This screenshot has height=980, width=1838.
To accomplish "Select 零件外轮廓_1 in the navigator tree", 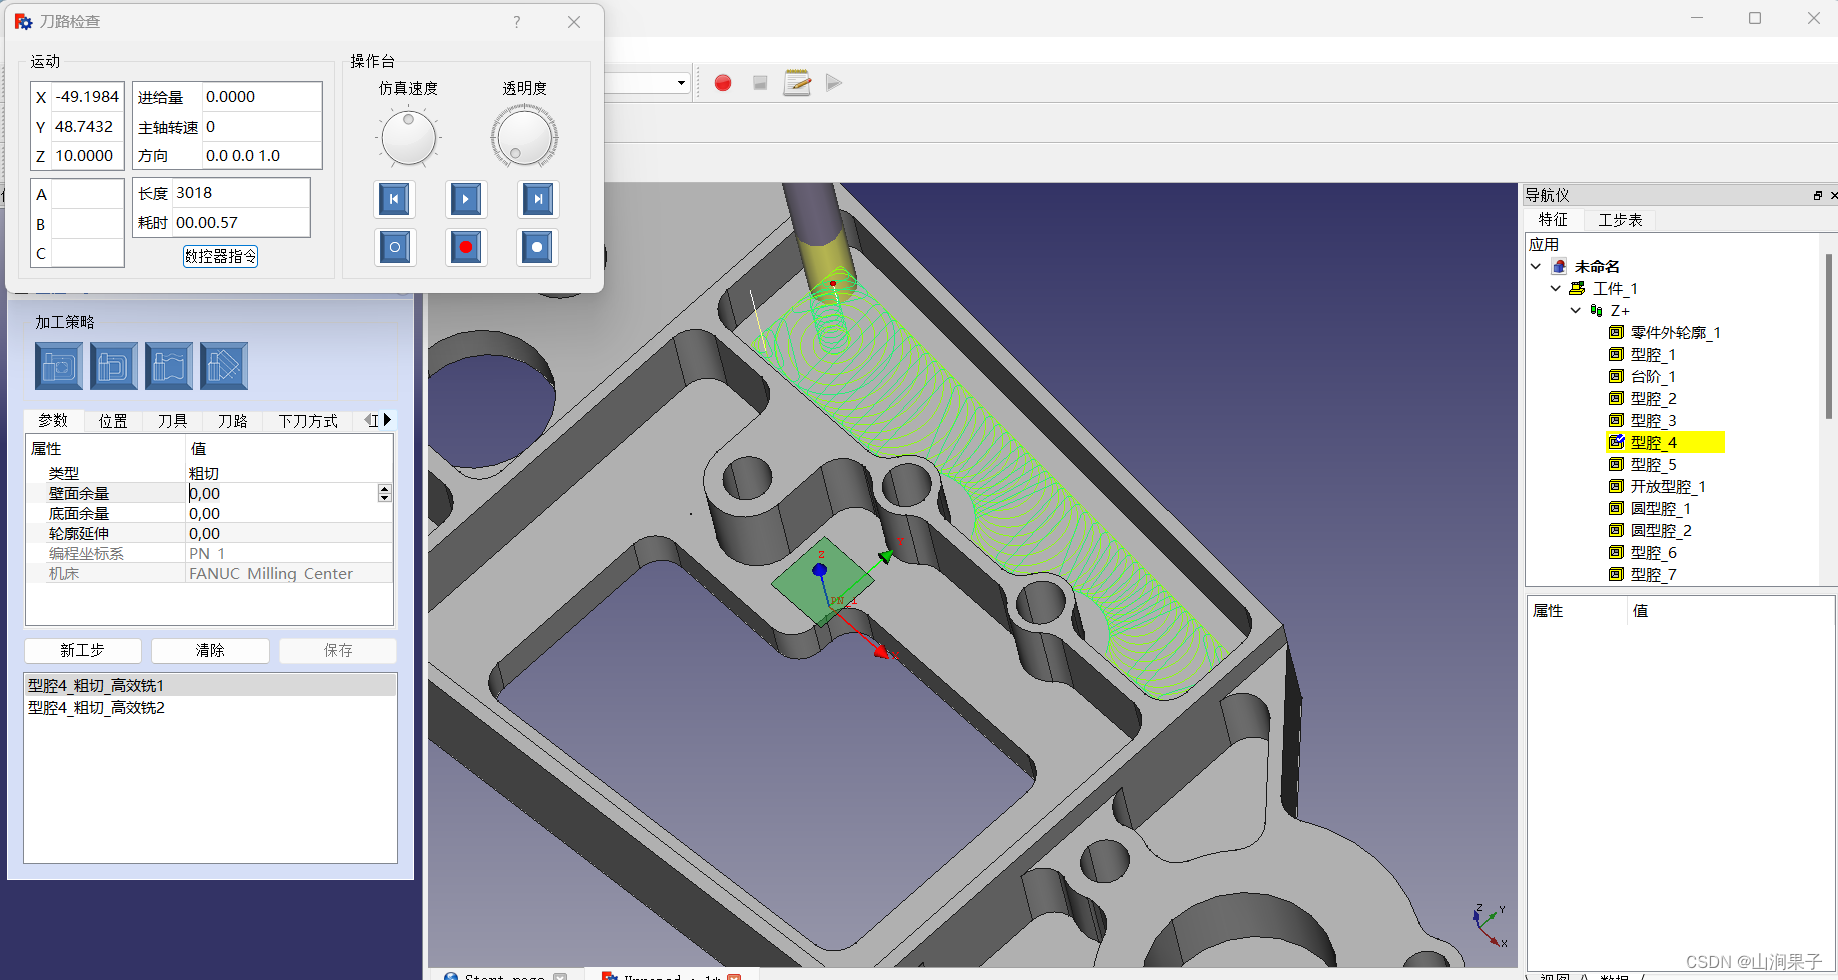I will (1675, 333).
